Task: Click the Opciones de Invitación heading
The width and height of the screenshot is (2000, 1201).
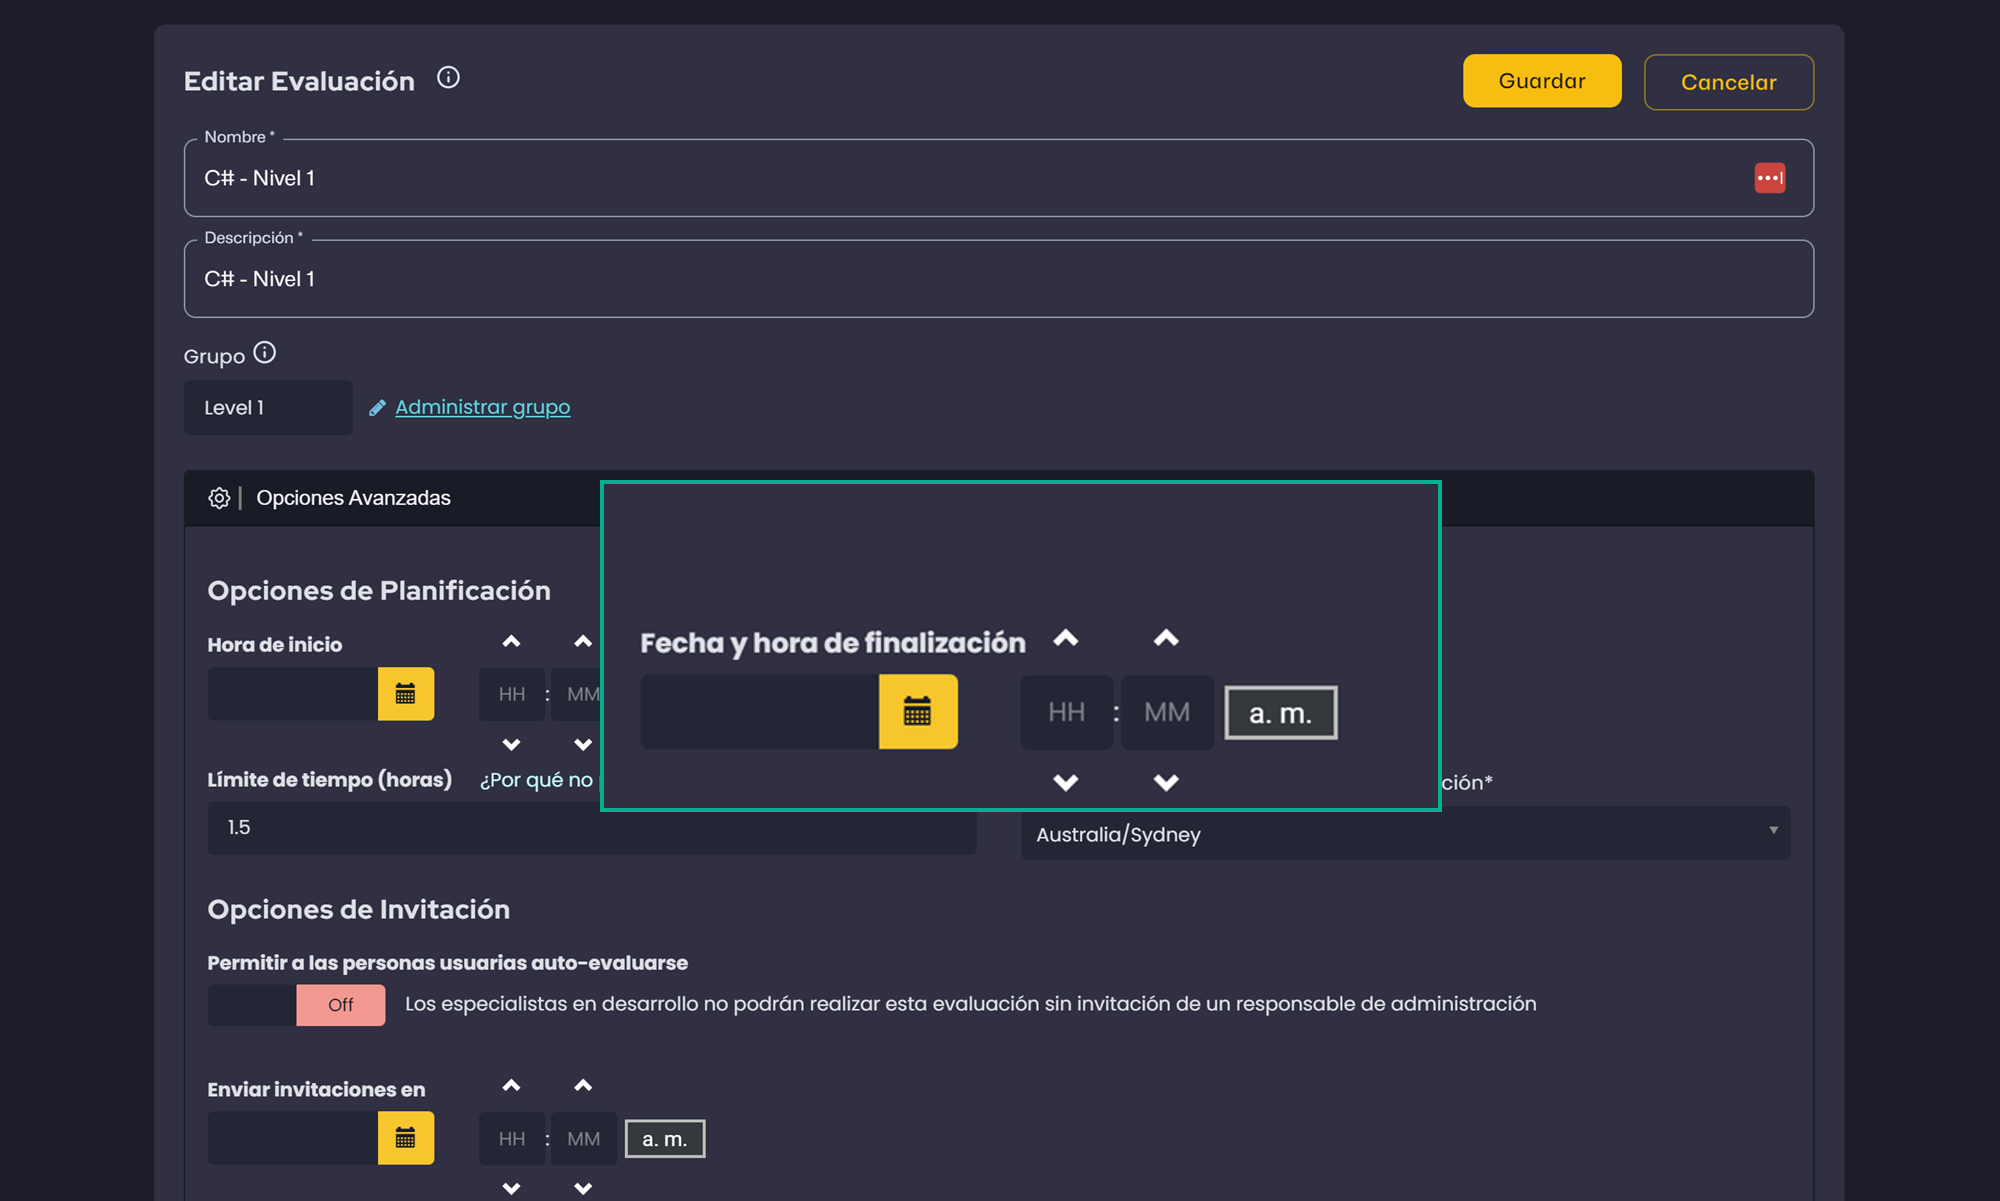Action: [359, 910]
